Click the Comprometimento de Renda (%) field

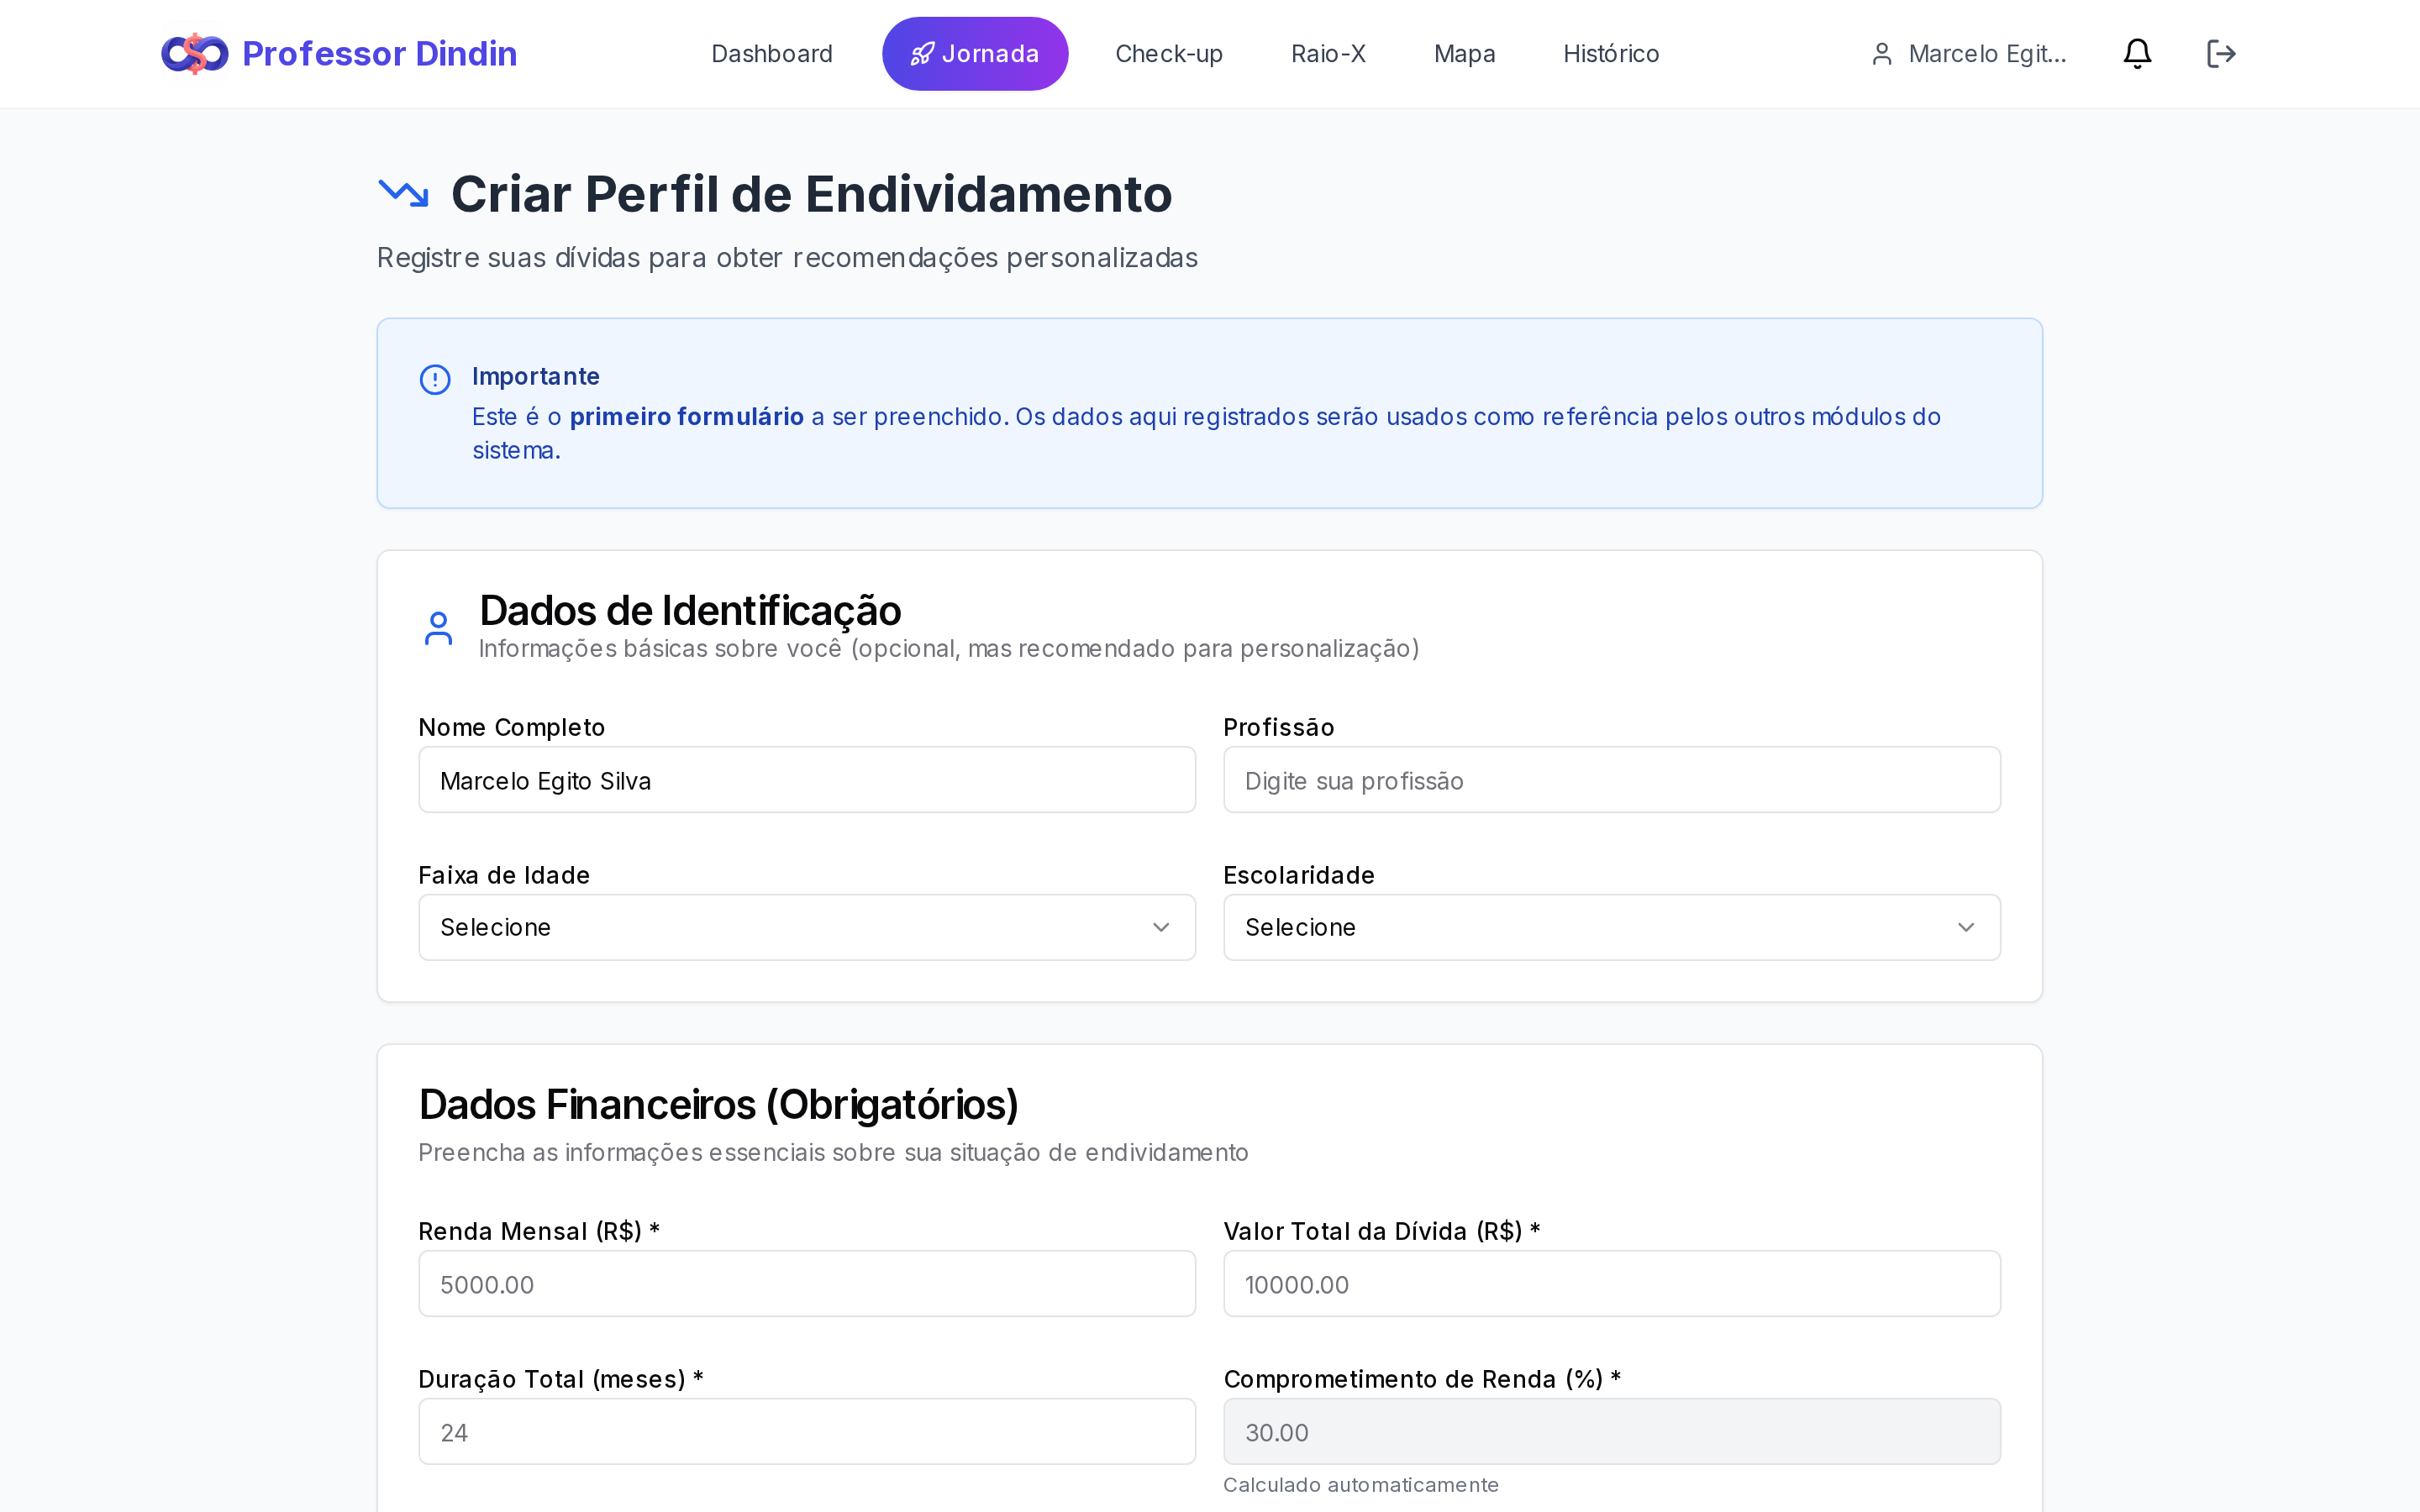click(x=1612, y=1432)
